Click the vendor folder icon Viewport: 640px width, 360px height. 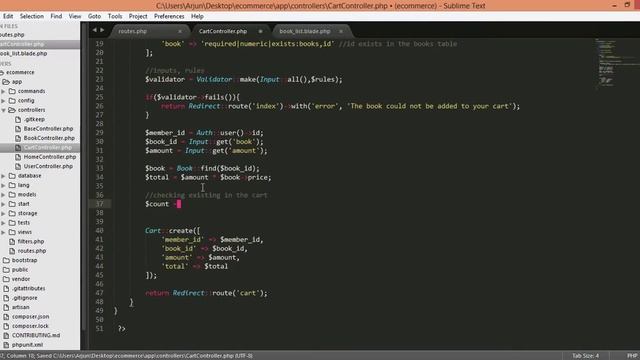point(6,279)
